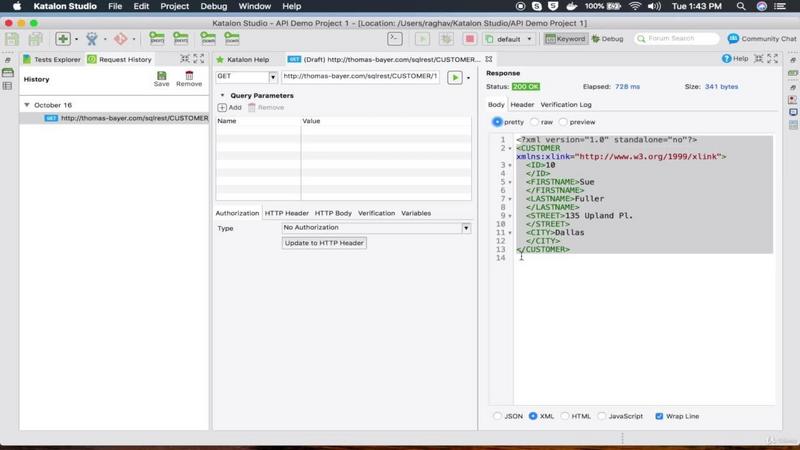Click the Save toolbar icon
Screen dimensions: 800x450
pyautogui.click(x=12, y=39)
